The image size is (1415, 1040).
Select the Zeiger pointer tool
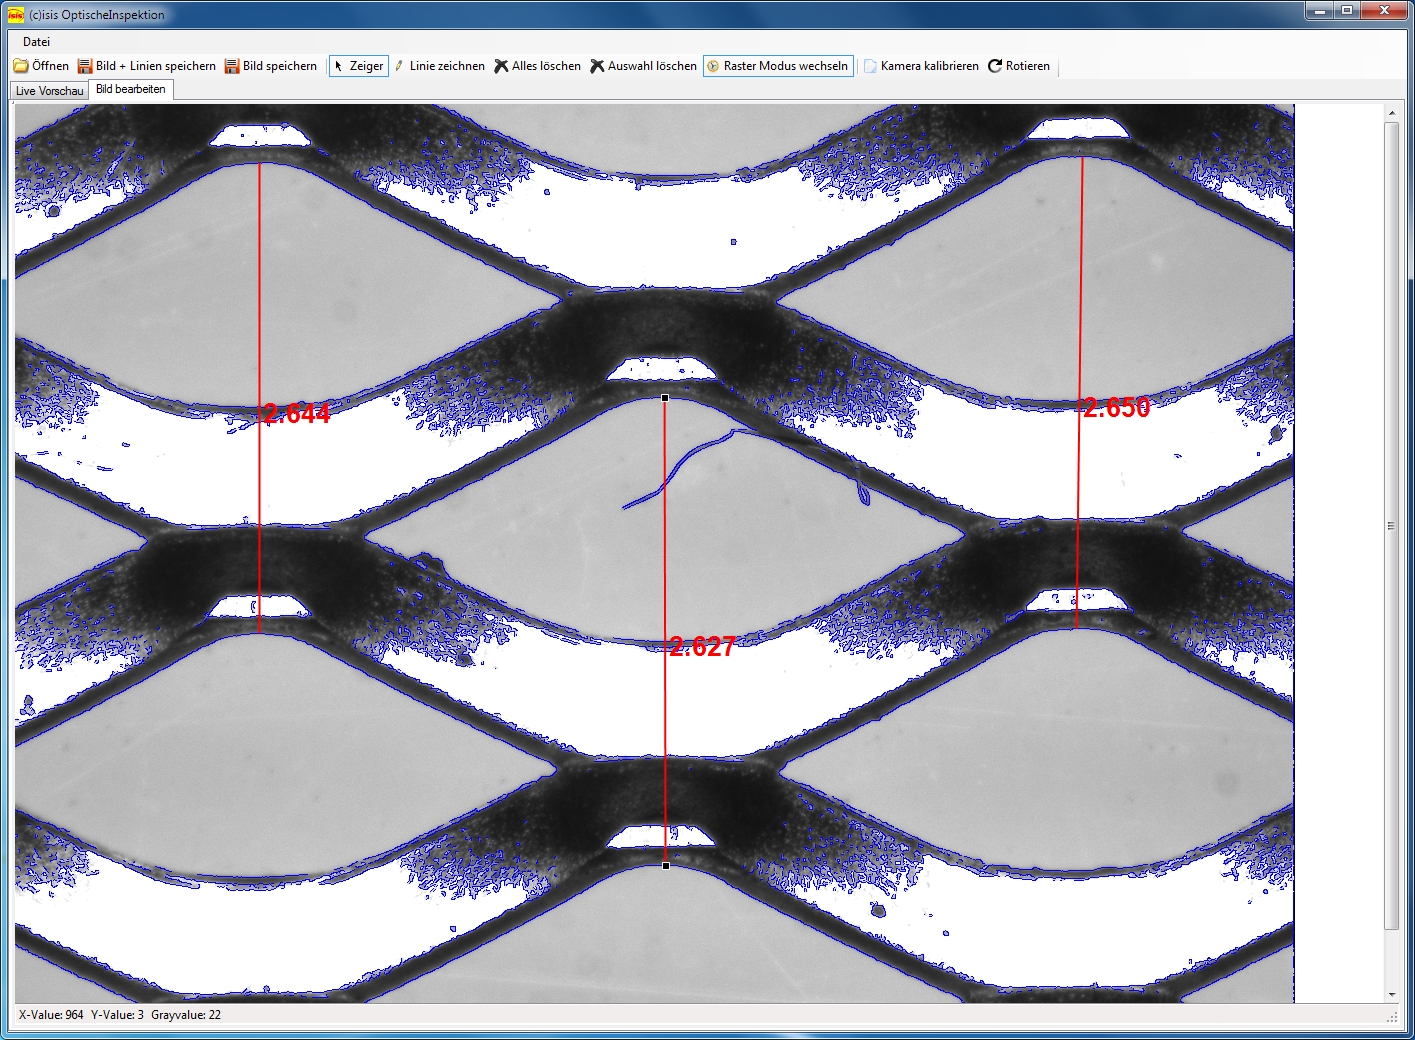(358, 66)
